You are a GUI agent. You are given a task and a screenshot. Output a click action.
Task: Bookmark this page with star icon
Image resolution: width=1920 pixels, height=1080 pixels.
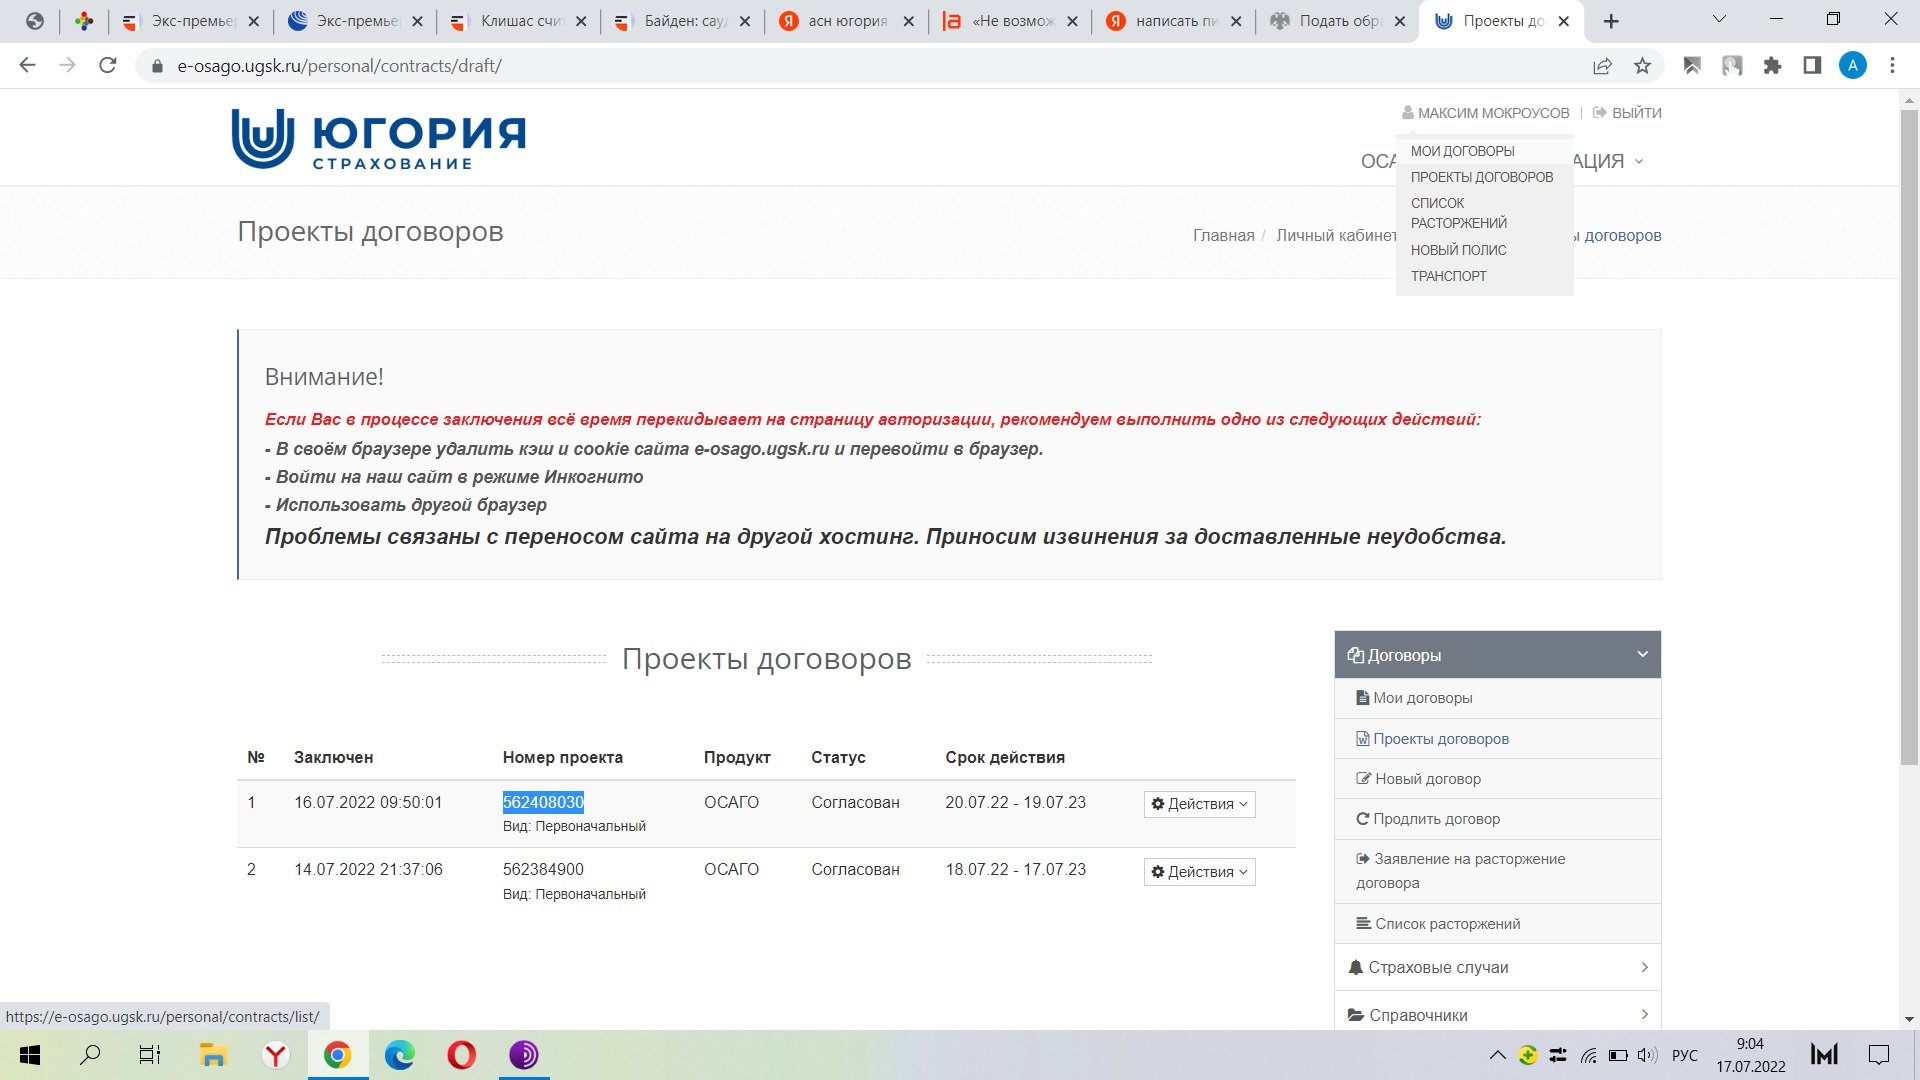1642,66
